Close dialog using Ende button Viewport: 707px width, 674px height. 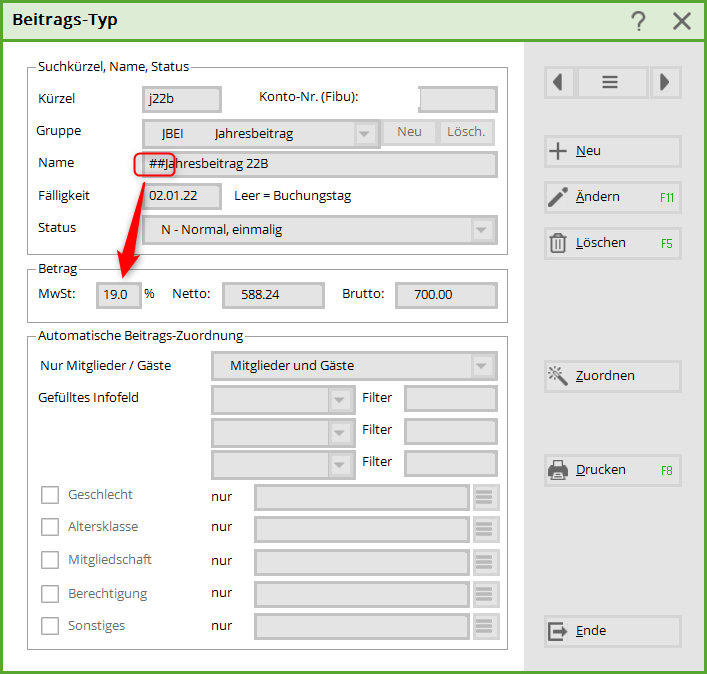[x=612, y=631]
